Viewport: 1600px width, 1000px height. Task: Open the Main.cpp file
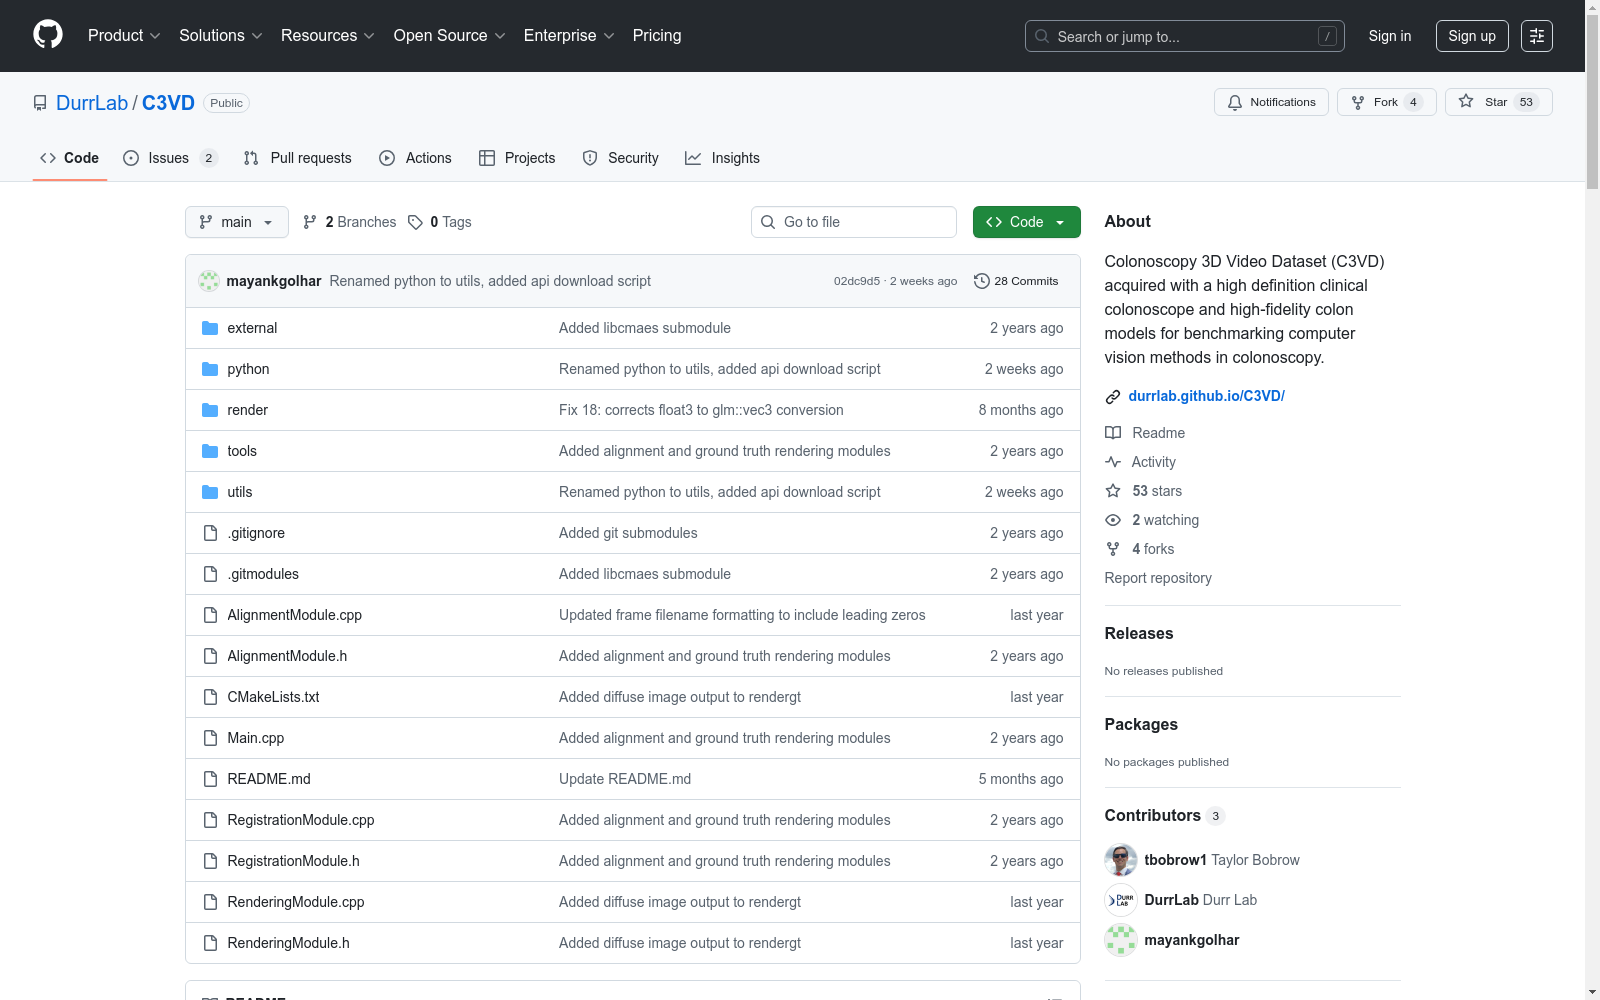(x=256, y=738)
